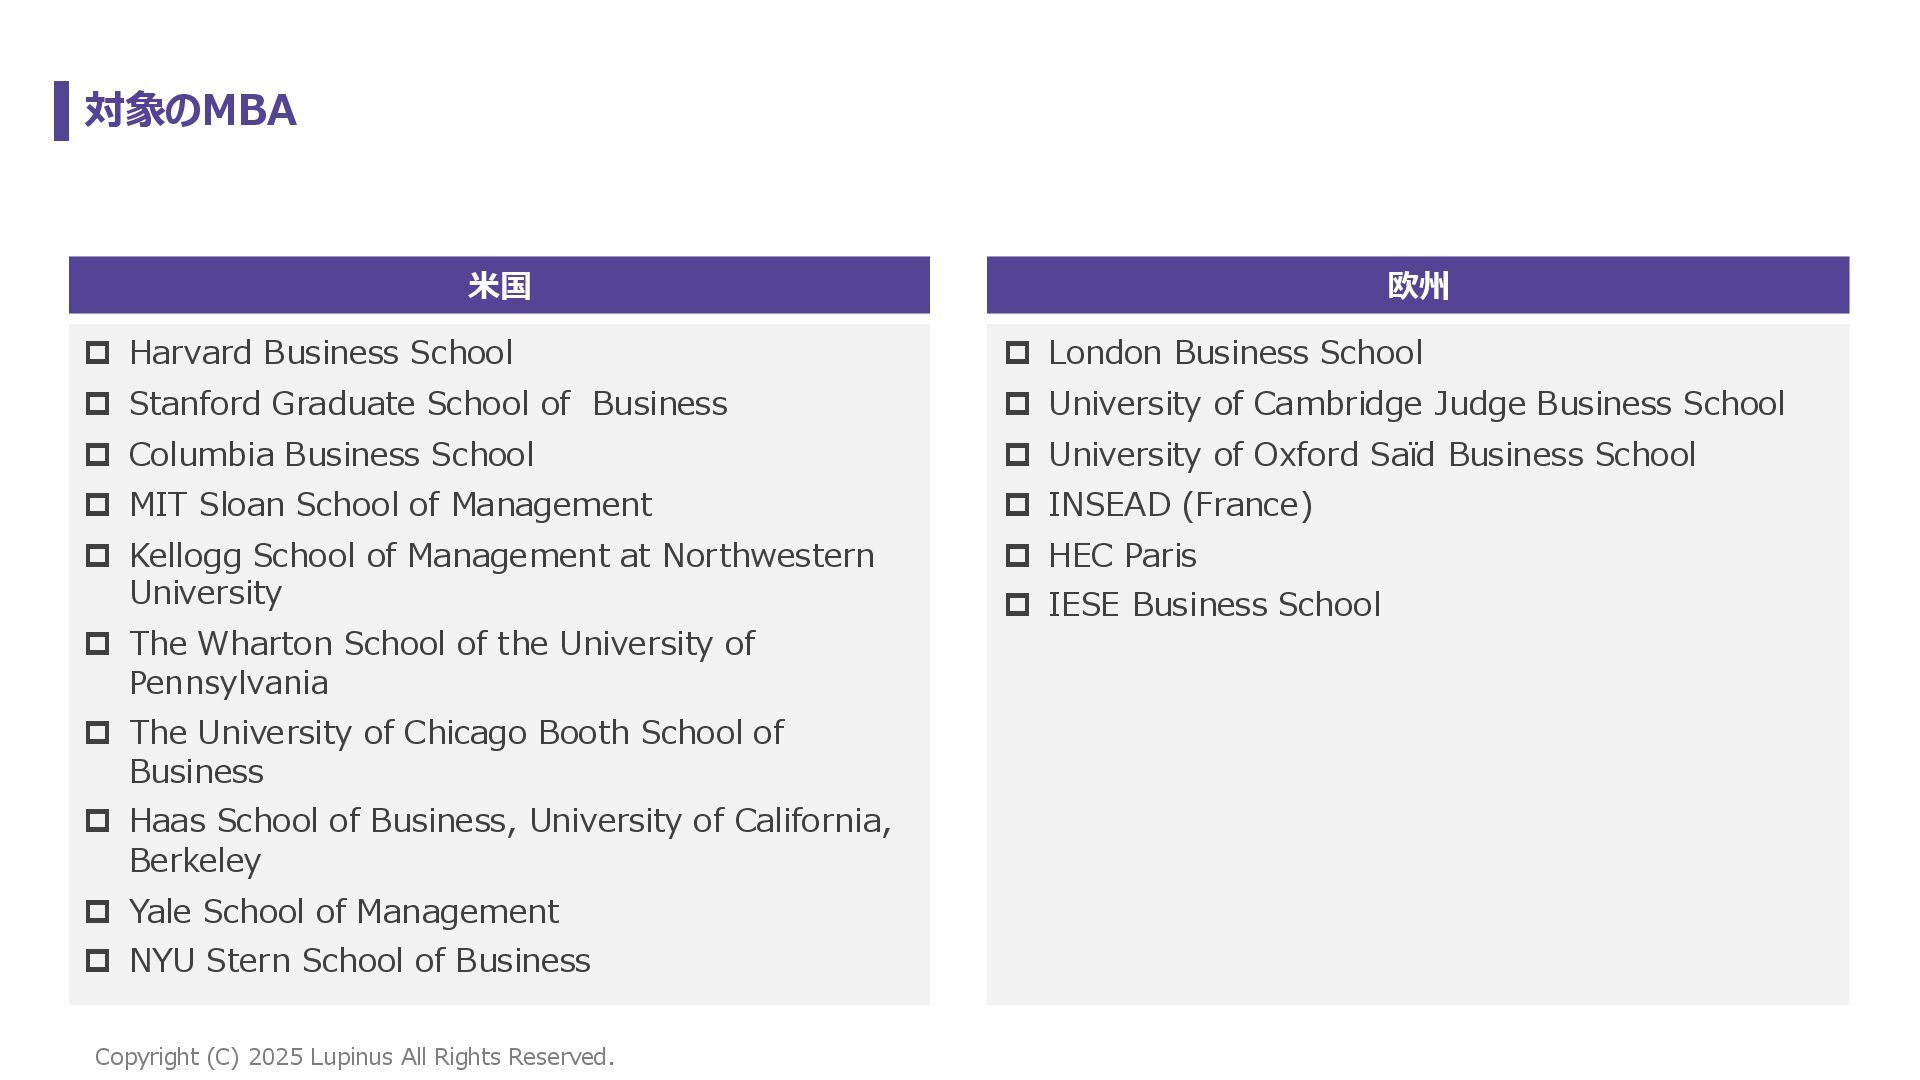Select the 対象のMBA slide title
1920x1080 pixels.
pos(191,110)
